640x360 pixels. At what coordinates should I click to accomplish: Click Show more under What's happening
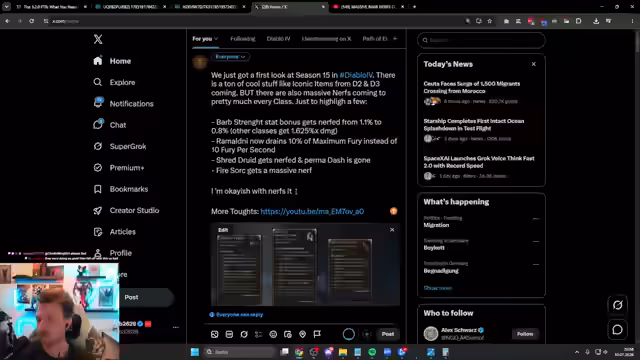pyautogui.click(x=438, y=288)
